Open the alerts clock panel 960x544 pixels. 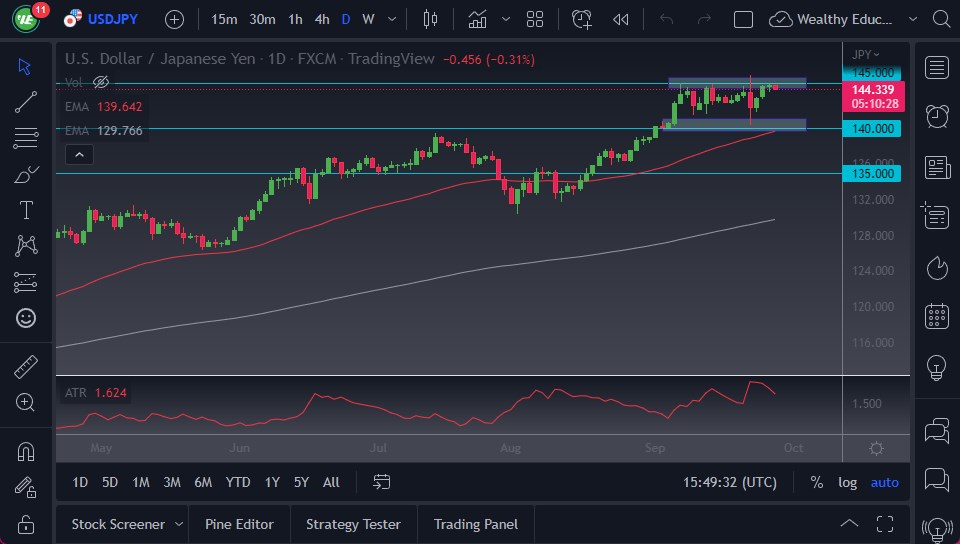937,116
